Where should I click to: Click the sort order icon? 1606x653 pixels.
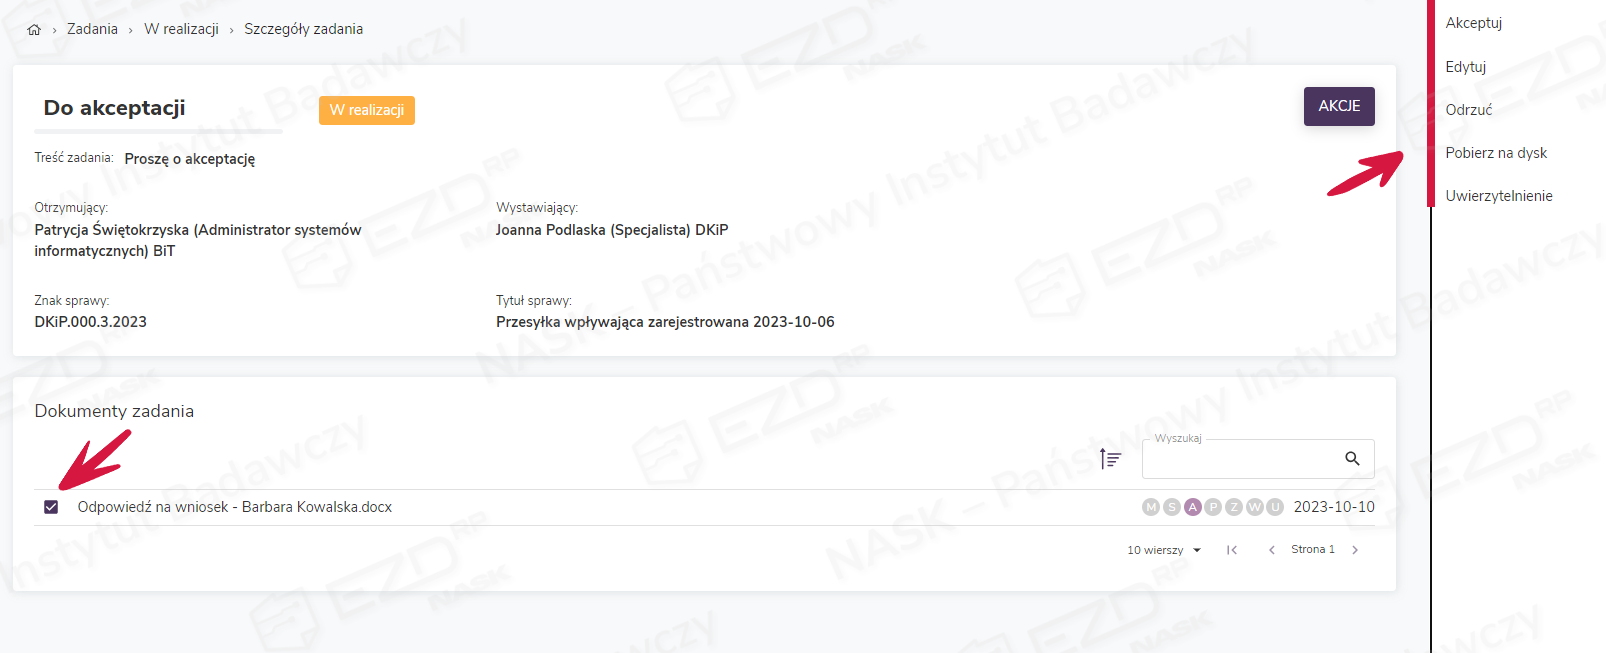[x=1110, y=459]
